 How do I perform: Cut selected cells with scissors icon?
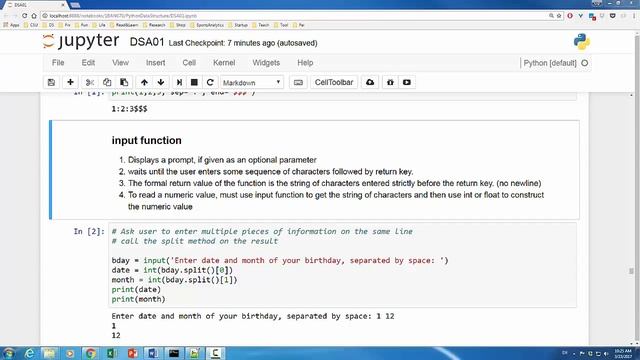tap(90, 82)
